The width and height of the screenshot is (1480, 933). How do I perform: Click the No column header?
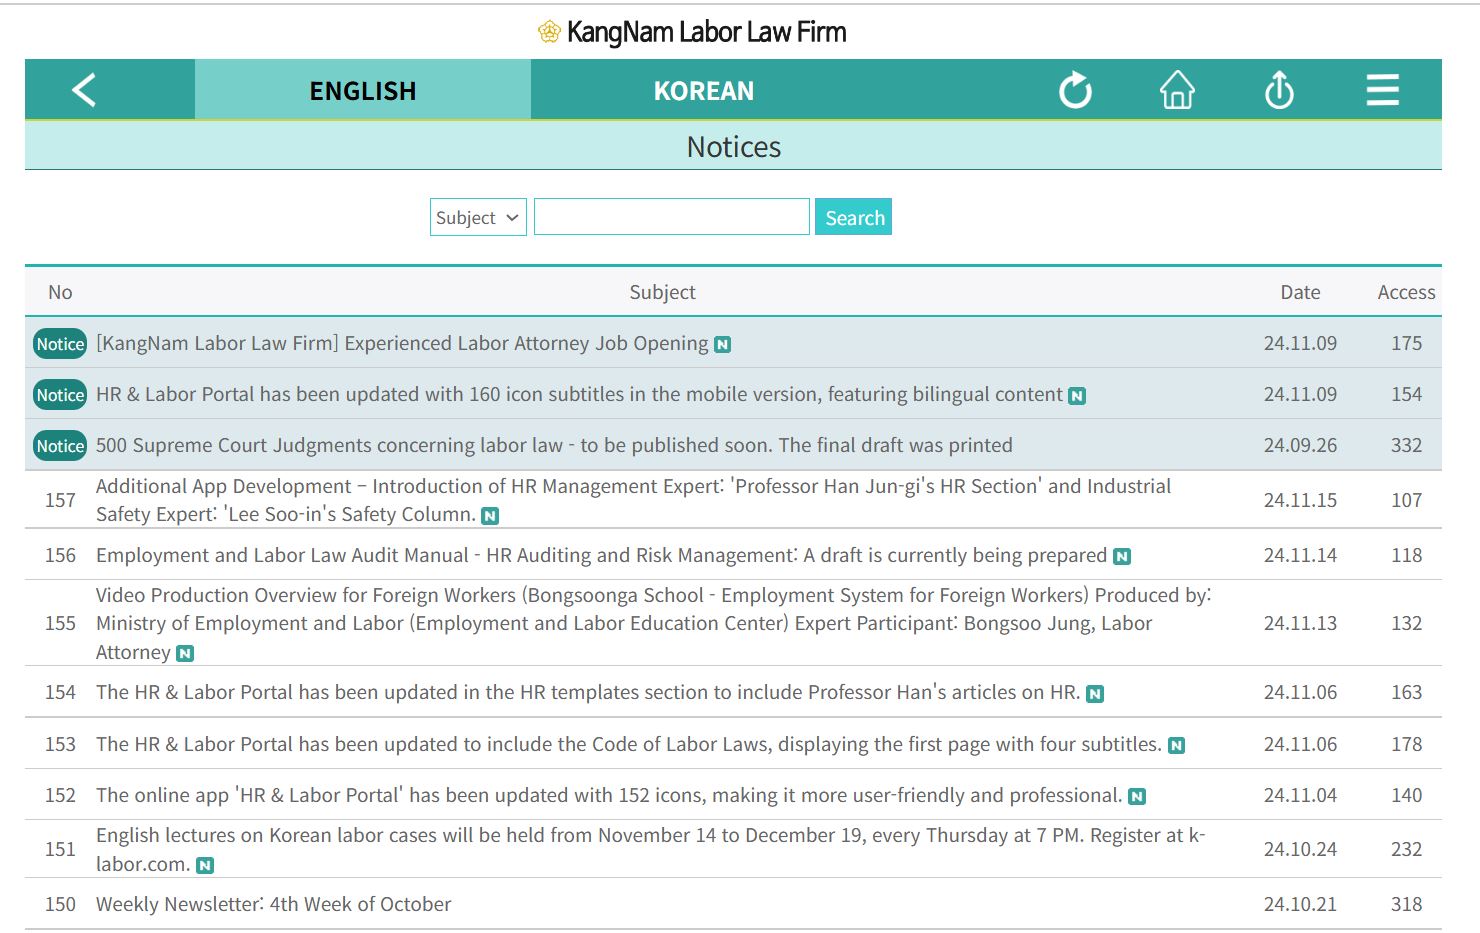(60, 292)
